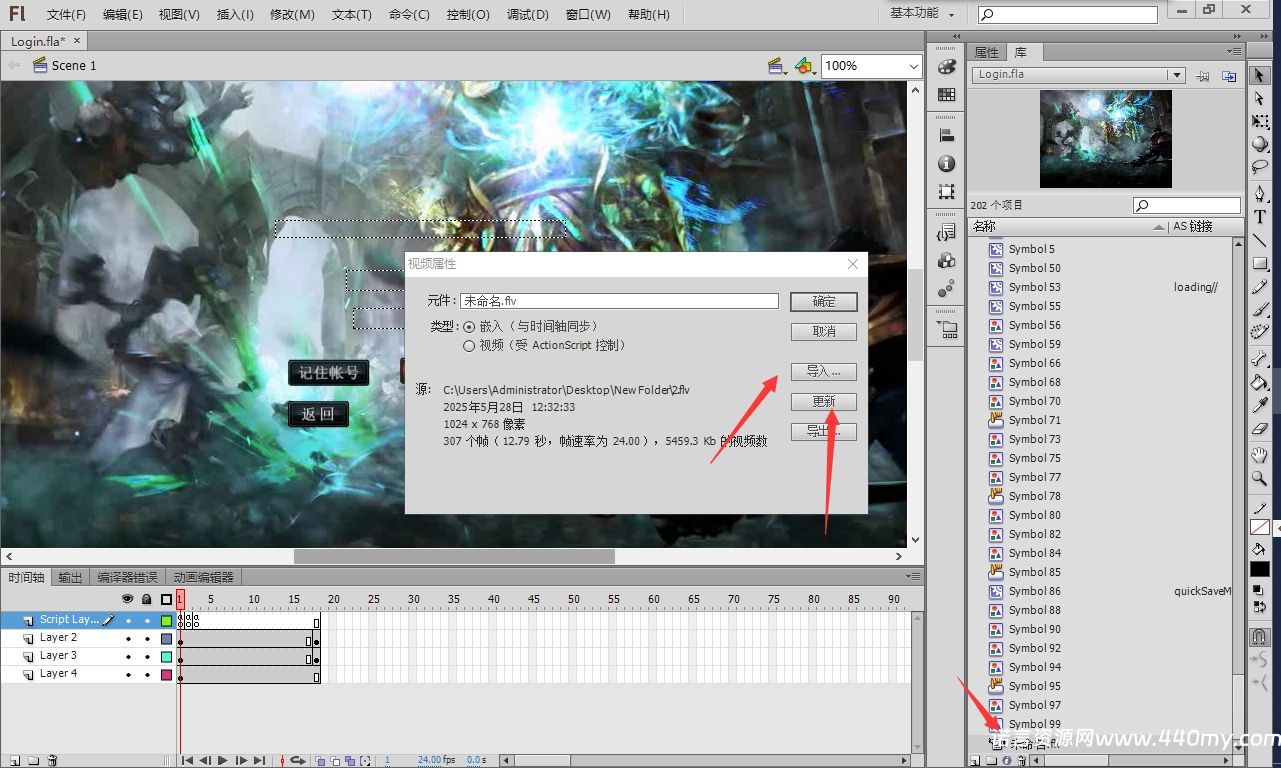Open the Align panel icon
The image size is (1281, 768).
pos(946,135)
